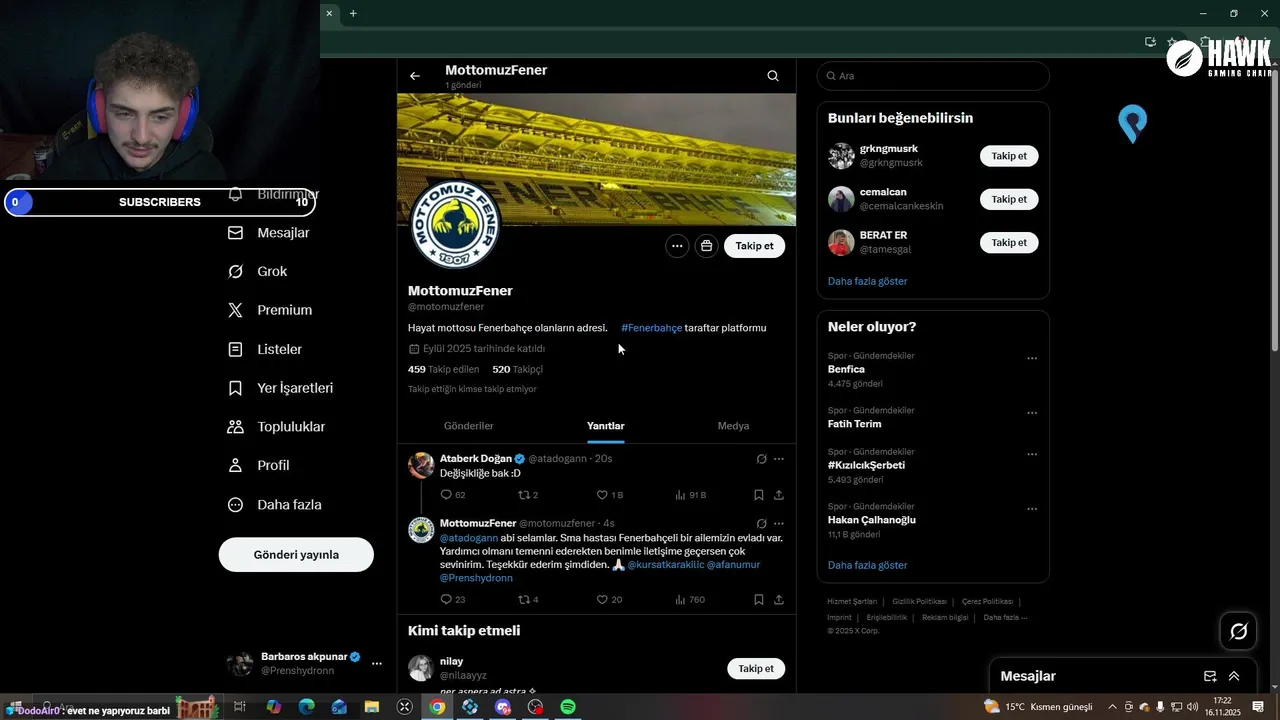The height and width of the screenshot is (720, 1280).
Task: Click the @kursatkarakilic mention
Action: point(665,565)
